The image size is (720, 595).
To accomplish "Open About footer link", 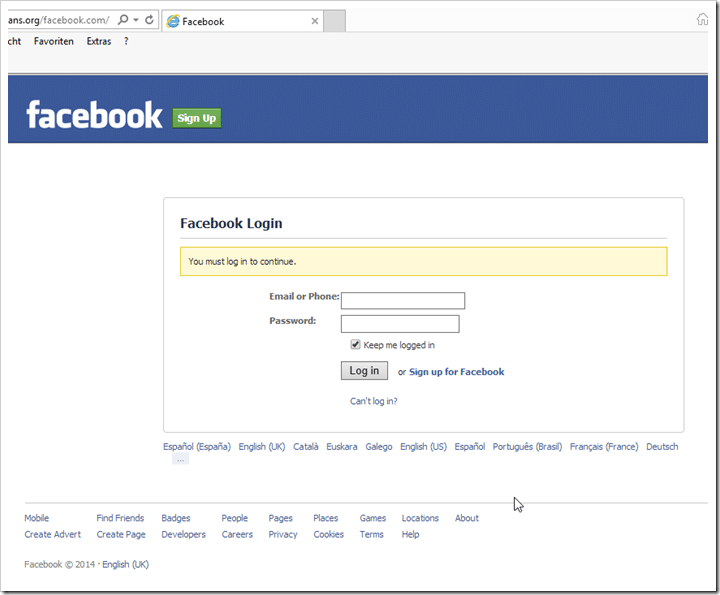I will [467, 518].
